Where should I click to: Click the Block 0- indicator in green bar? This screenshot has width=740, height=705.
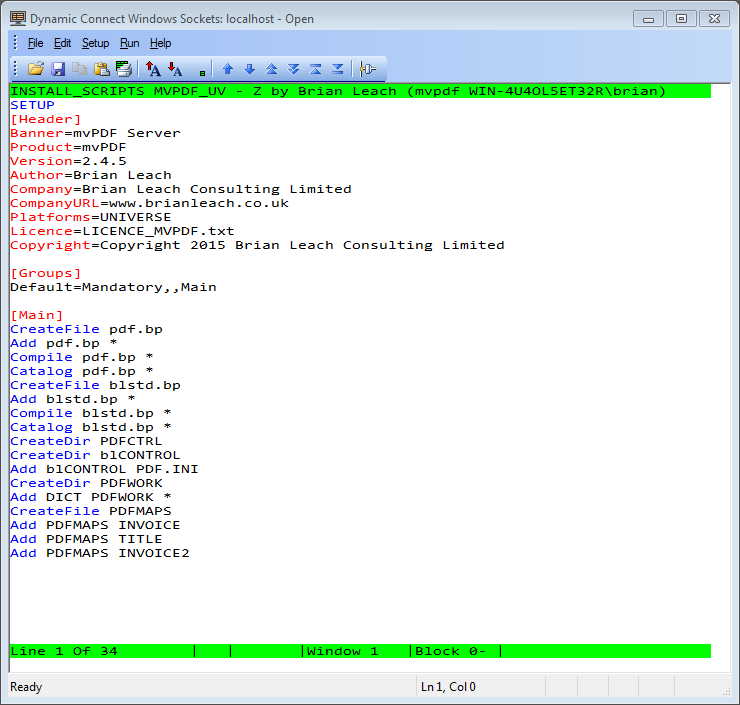(450, 651)
